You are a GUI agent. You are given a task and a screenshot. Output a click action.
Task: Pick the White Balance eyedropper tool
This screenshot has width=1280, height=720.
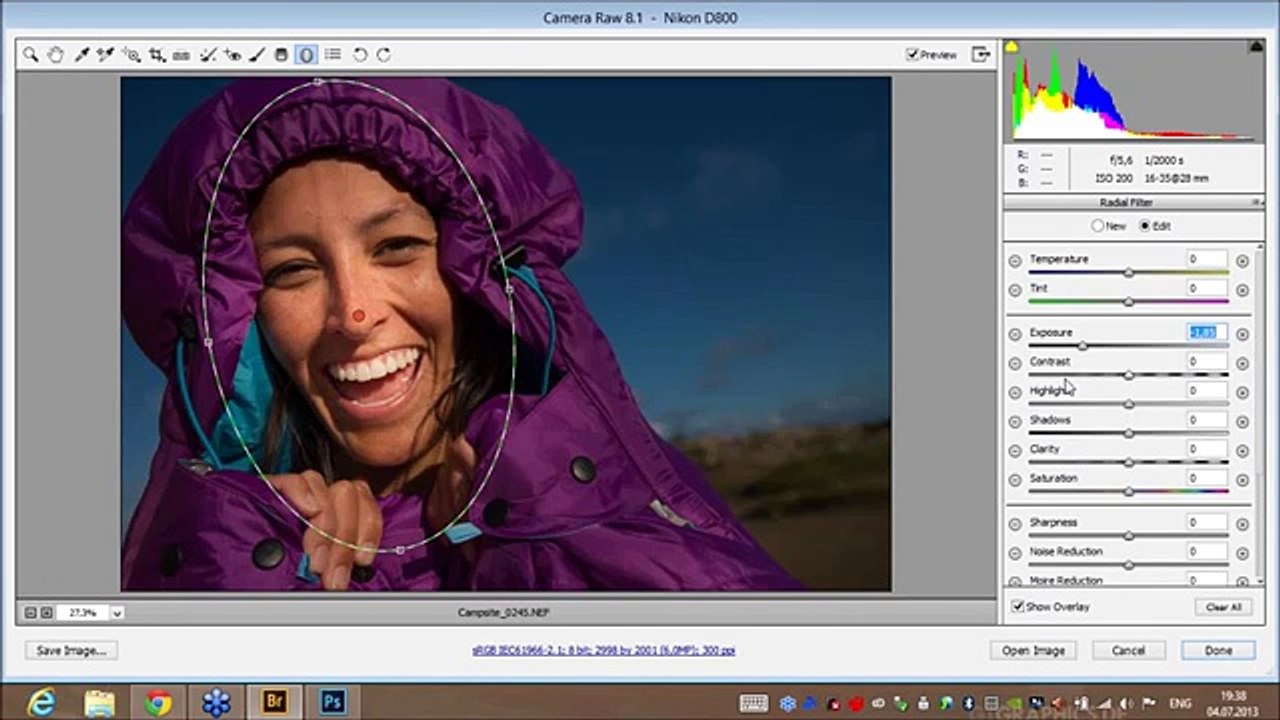click(x=81, y=55)
